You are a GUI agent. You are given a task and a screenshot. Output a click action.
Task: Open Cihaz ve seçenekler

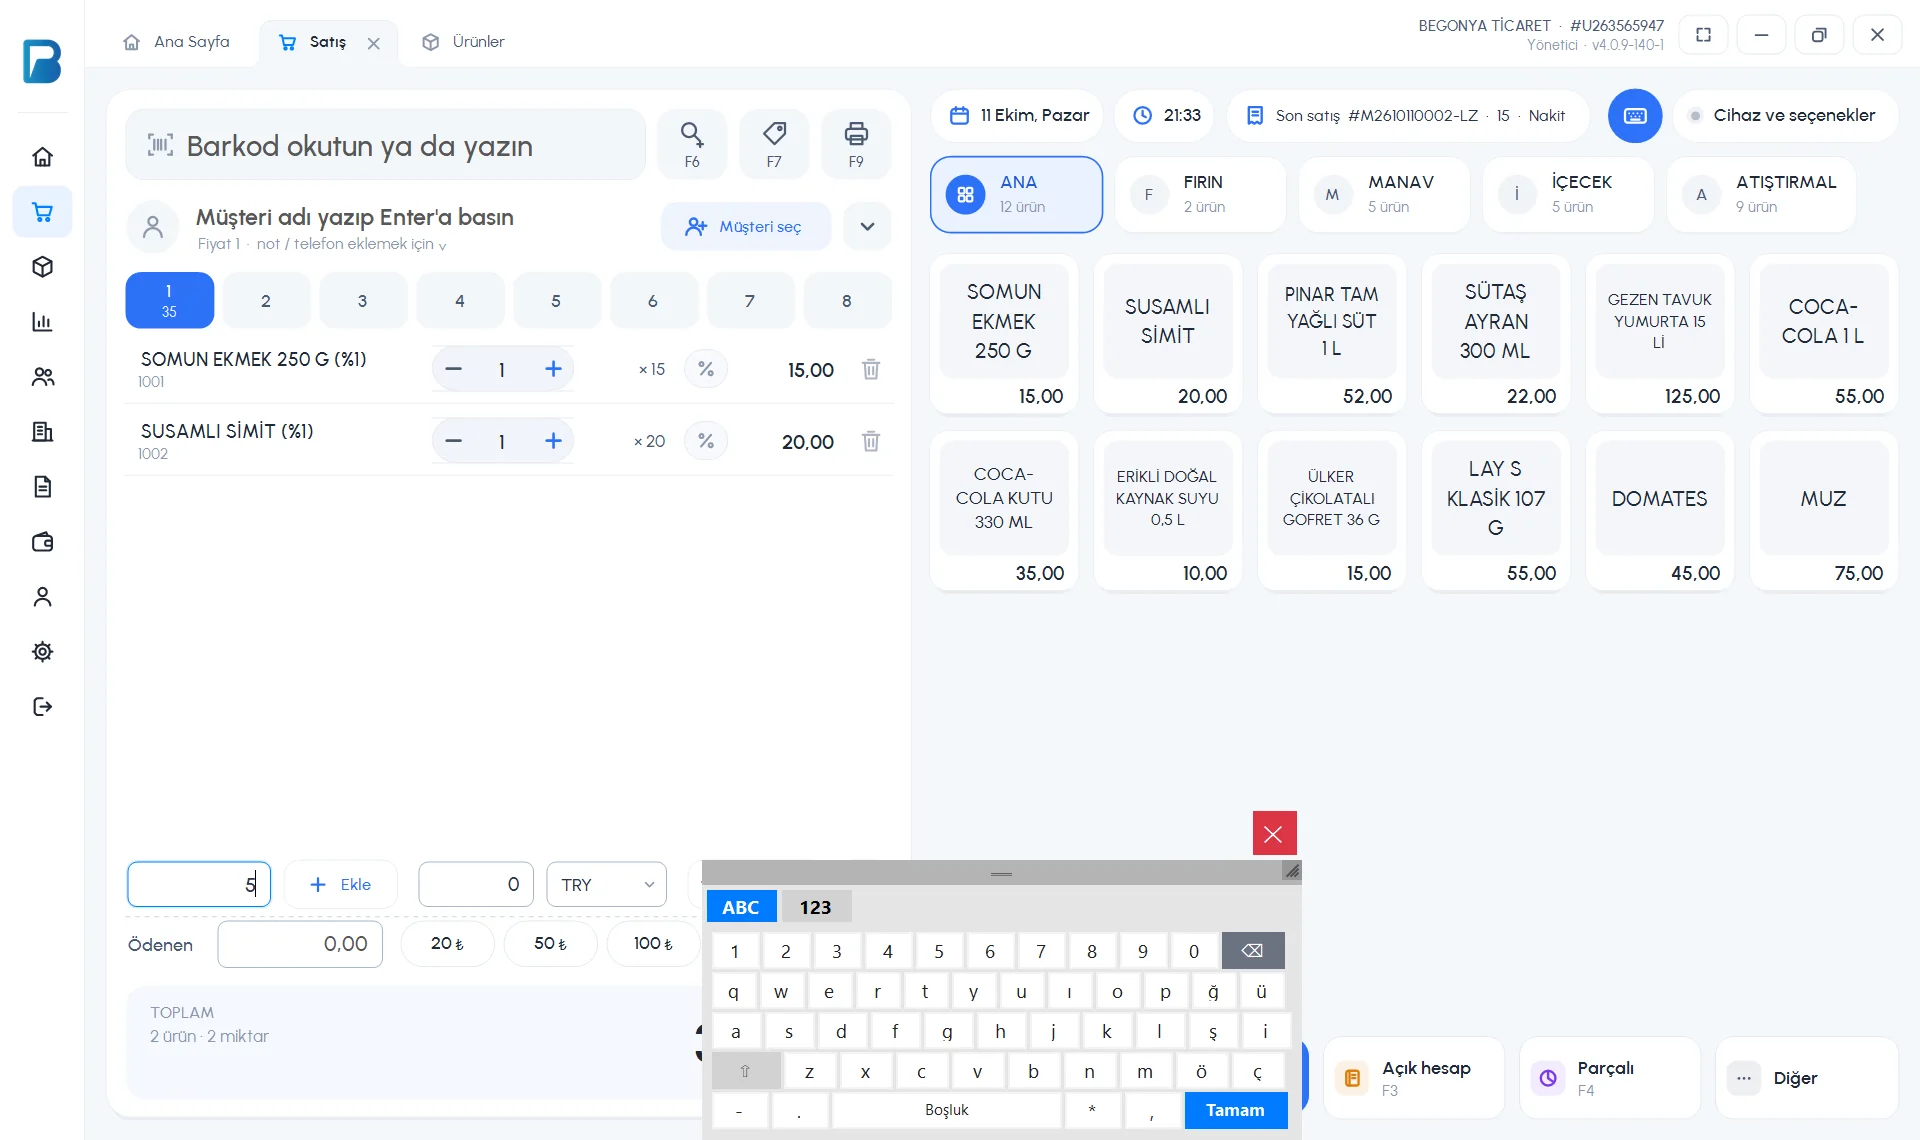click(1784, 116)
